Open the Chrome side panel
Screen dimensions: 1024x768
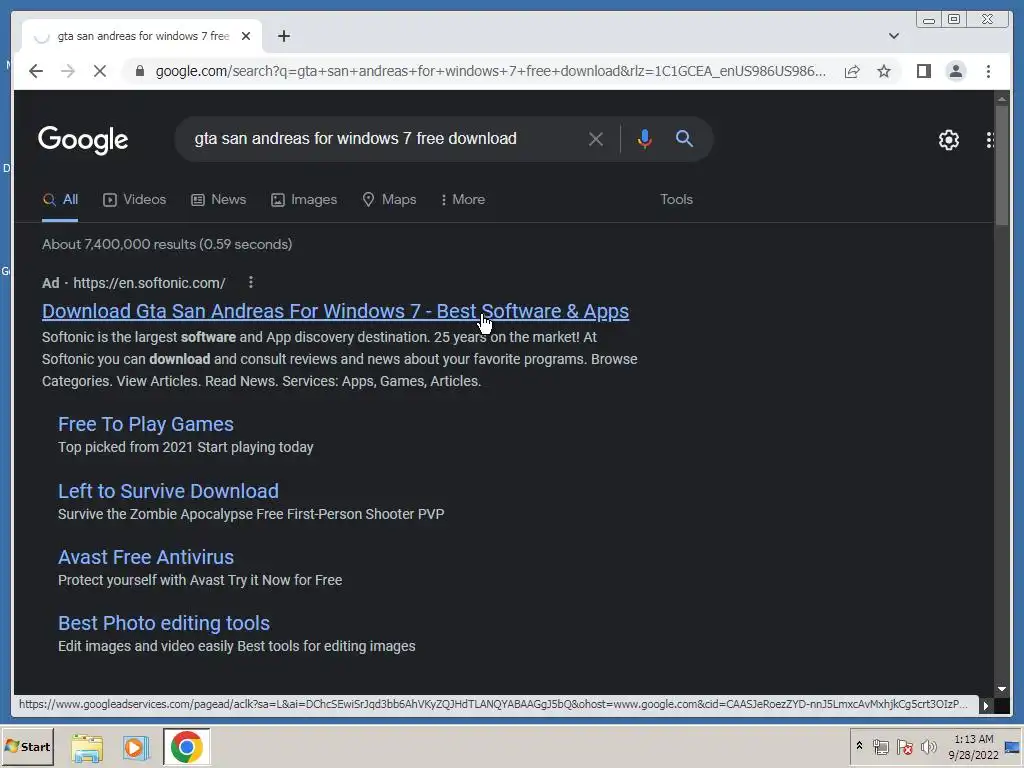click(923, 71)
